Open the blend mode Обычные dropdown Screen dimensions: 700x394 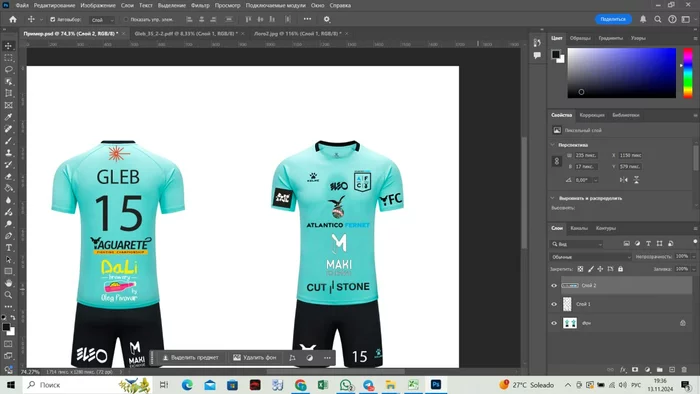tap(590, 257)
